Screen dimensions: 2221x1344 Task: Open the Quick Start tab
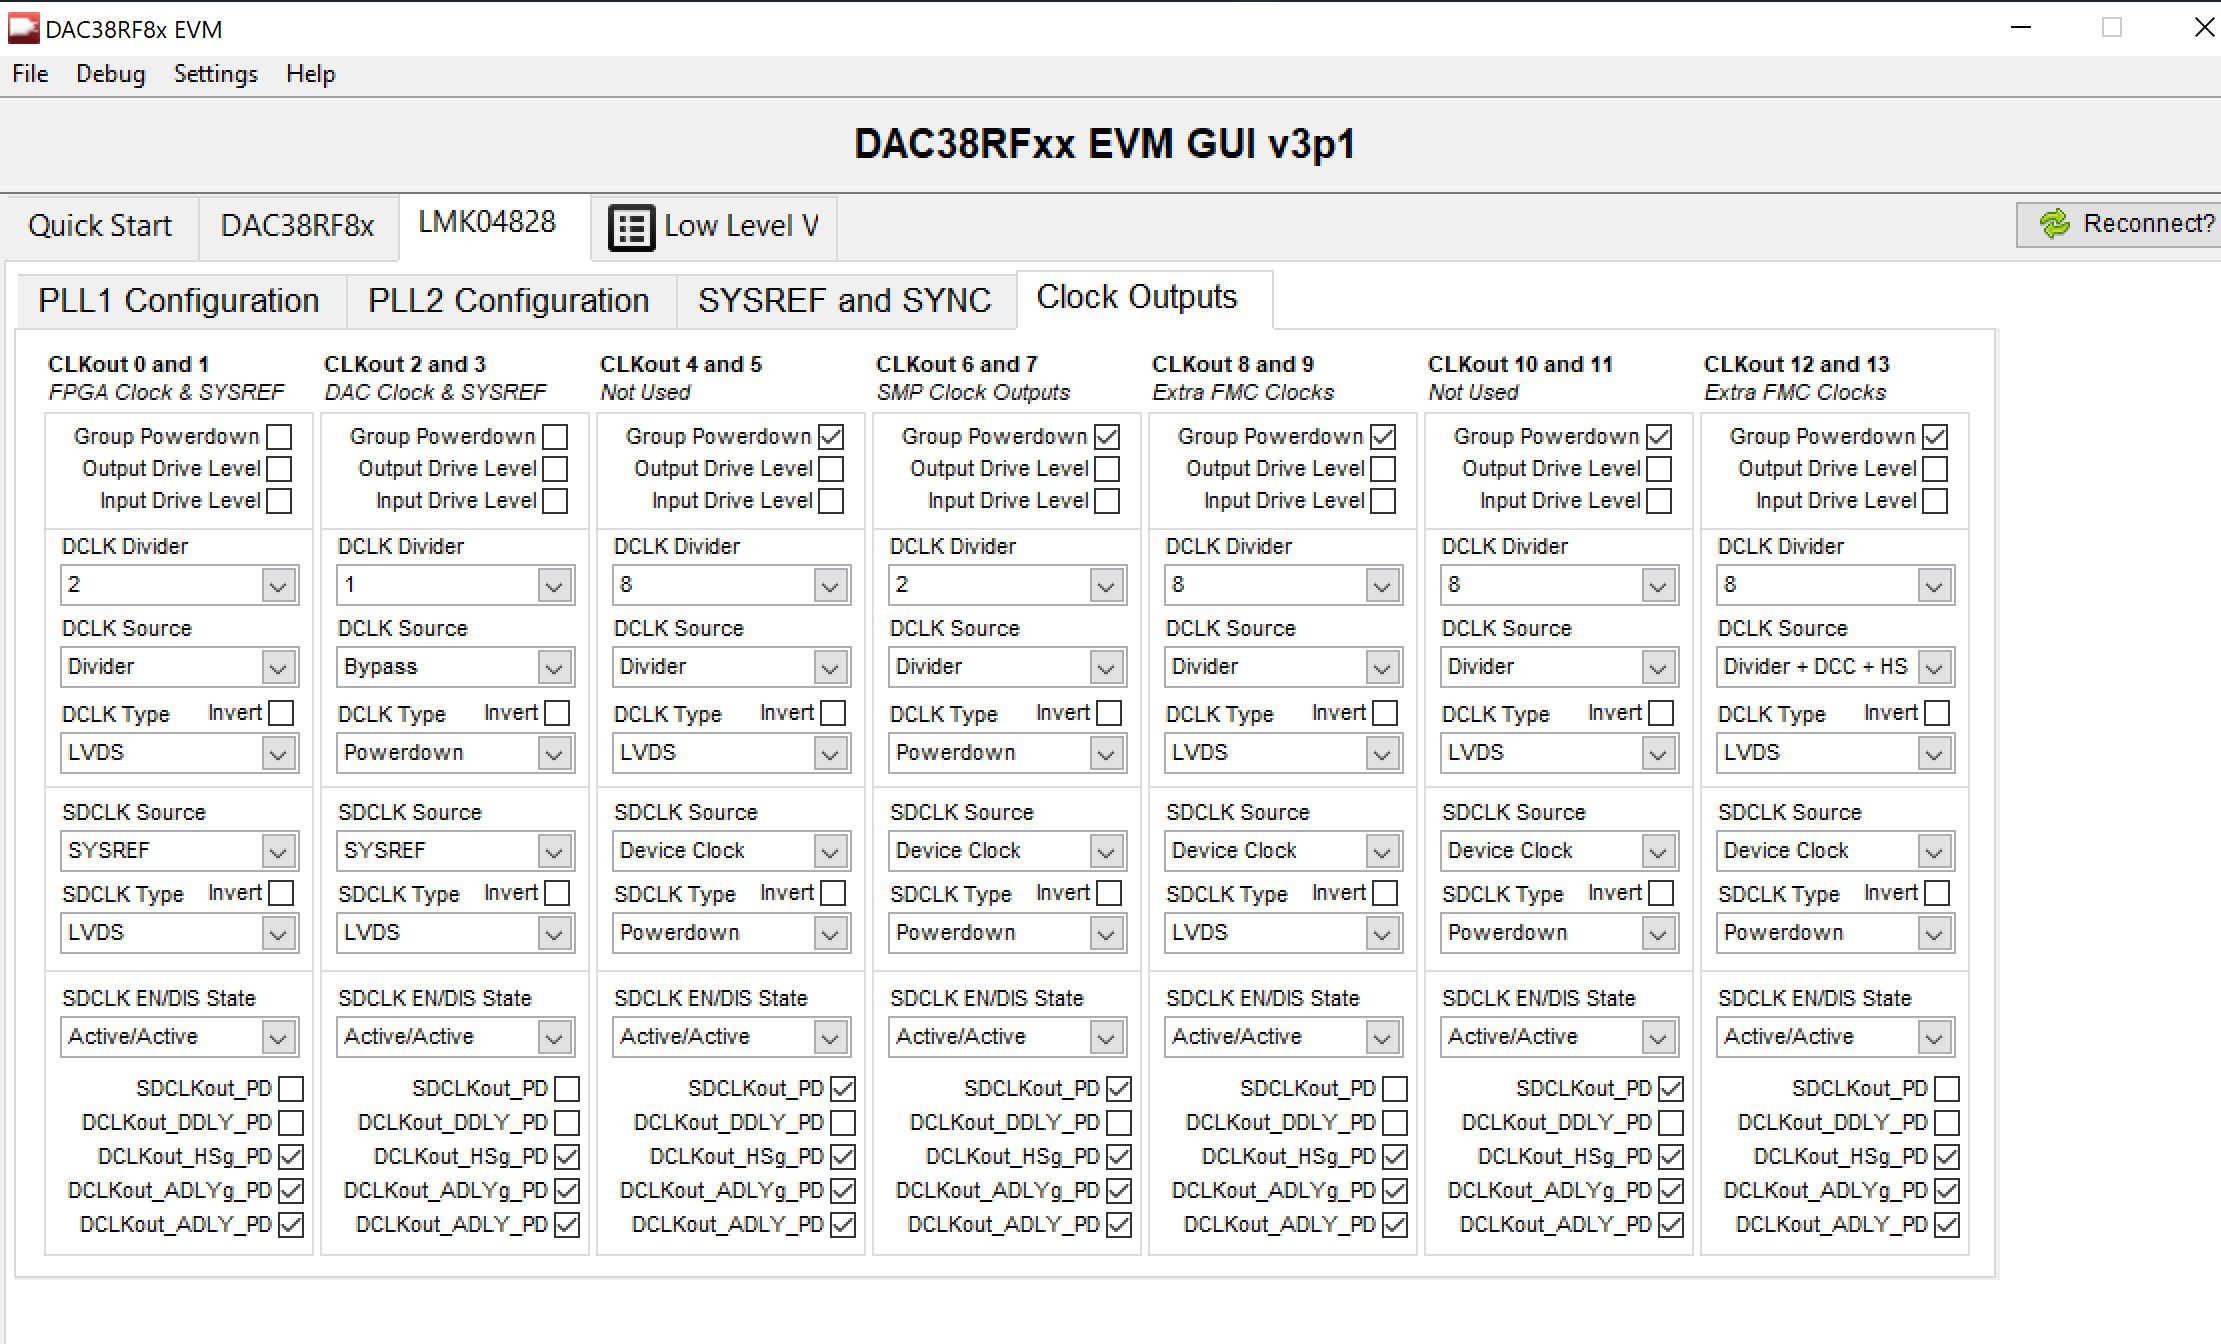100,226
